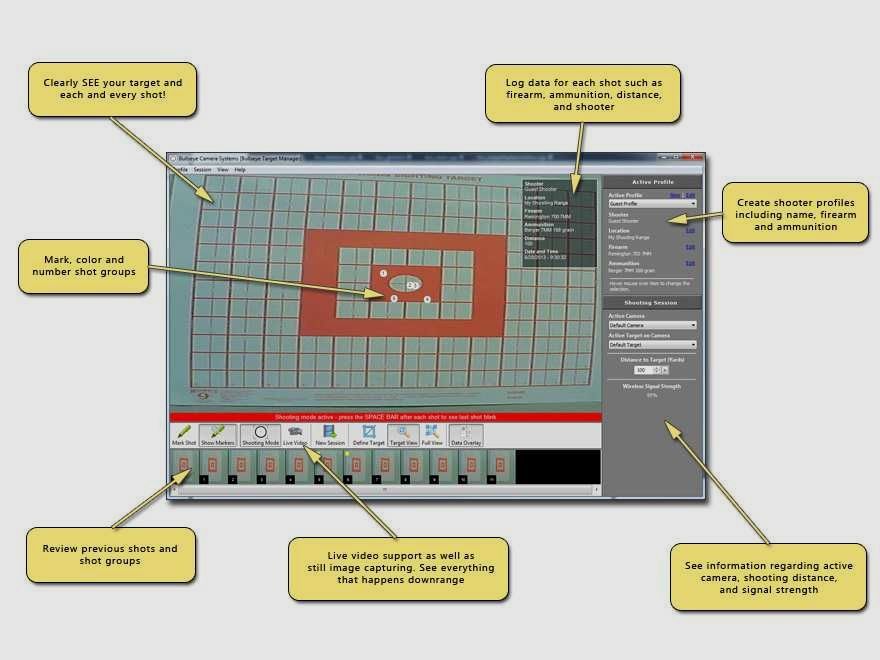The height and width of the screenshot is (660, 880).
Task: Select the thumbnail with the green dot
Action: pyautogui.click(x=356, y=466)
